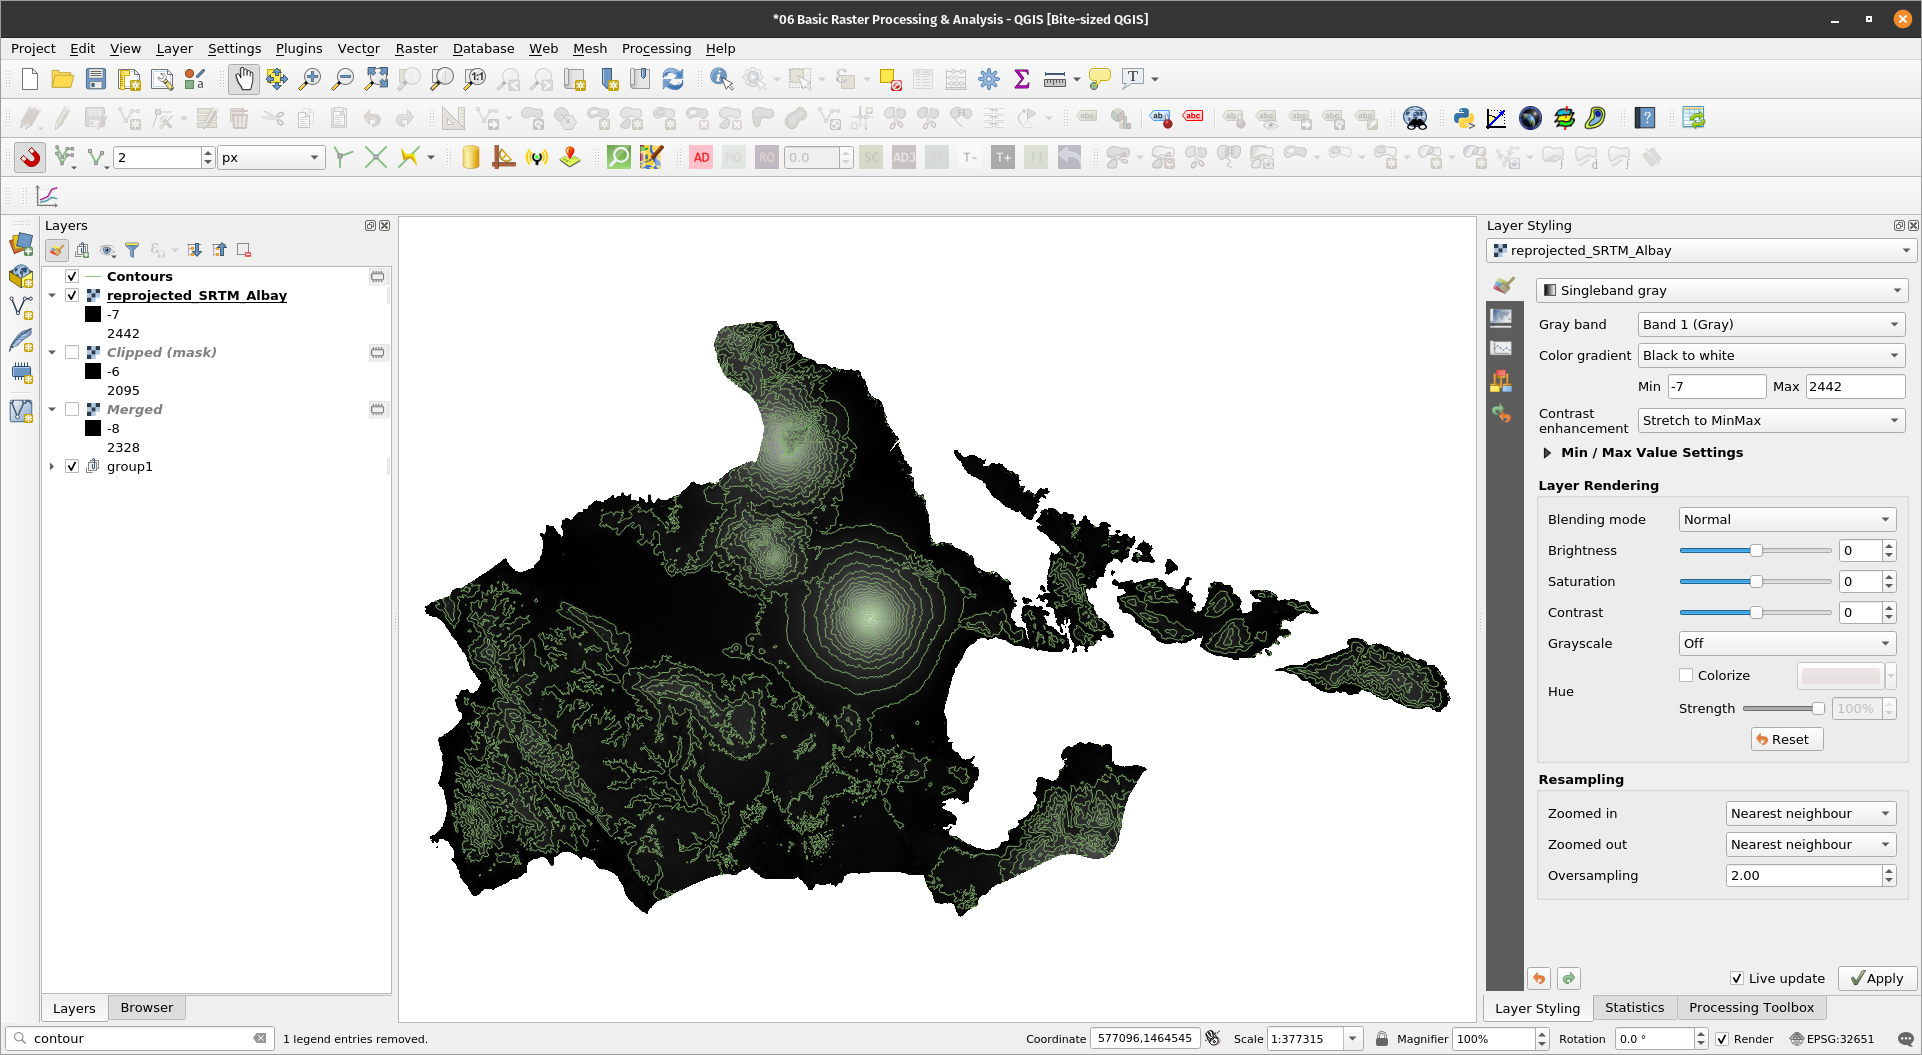Toggle the Colorize checkbox
Screen dimensions: 1922x1055
tap(1686, 675)
